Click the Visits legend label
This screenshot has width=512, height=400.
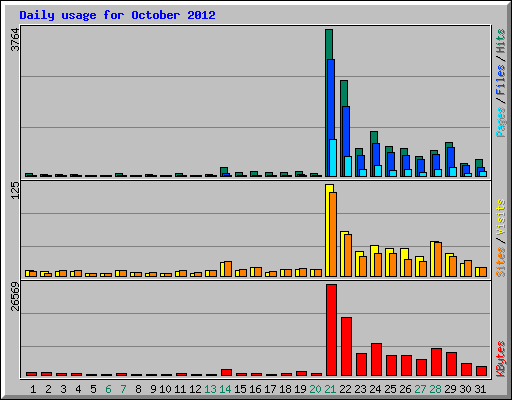pyautogui.click(x=501, y=217)
